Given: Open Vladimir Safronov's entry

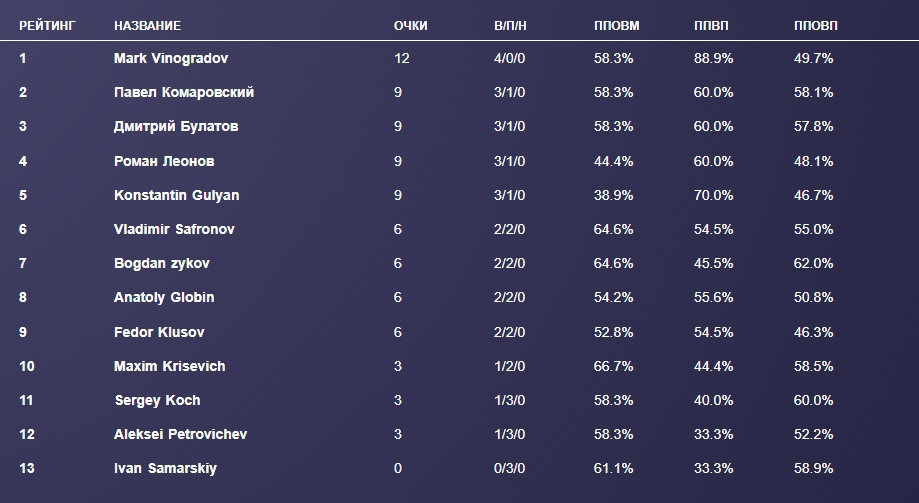Looking at the screenshot, I should [x=174, y=229].
